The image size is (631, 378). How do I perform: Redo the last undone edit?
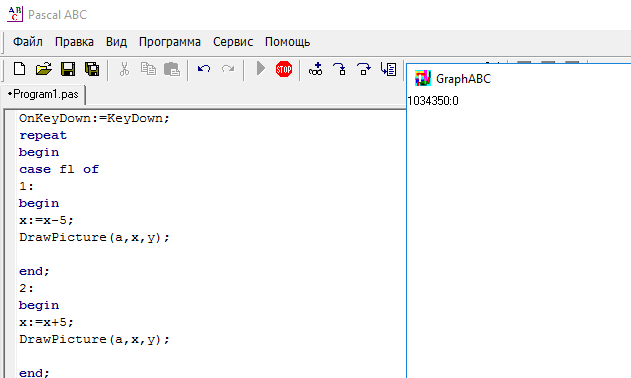pos(228,69)
